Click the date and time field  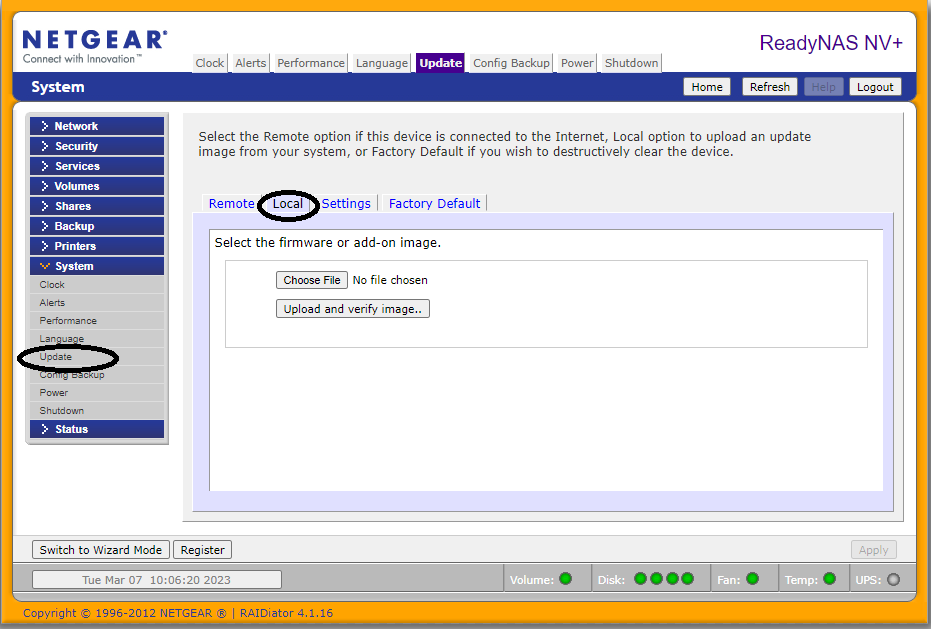[157, 580]
